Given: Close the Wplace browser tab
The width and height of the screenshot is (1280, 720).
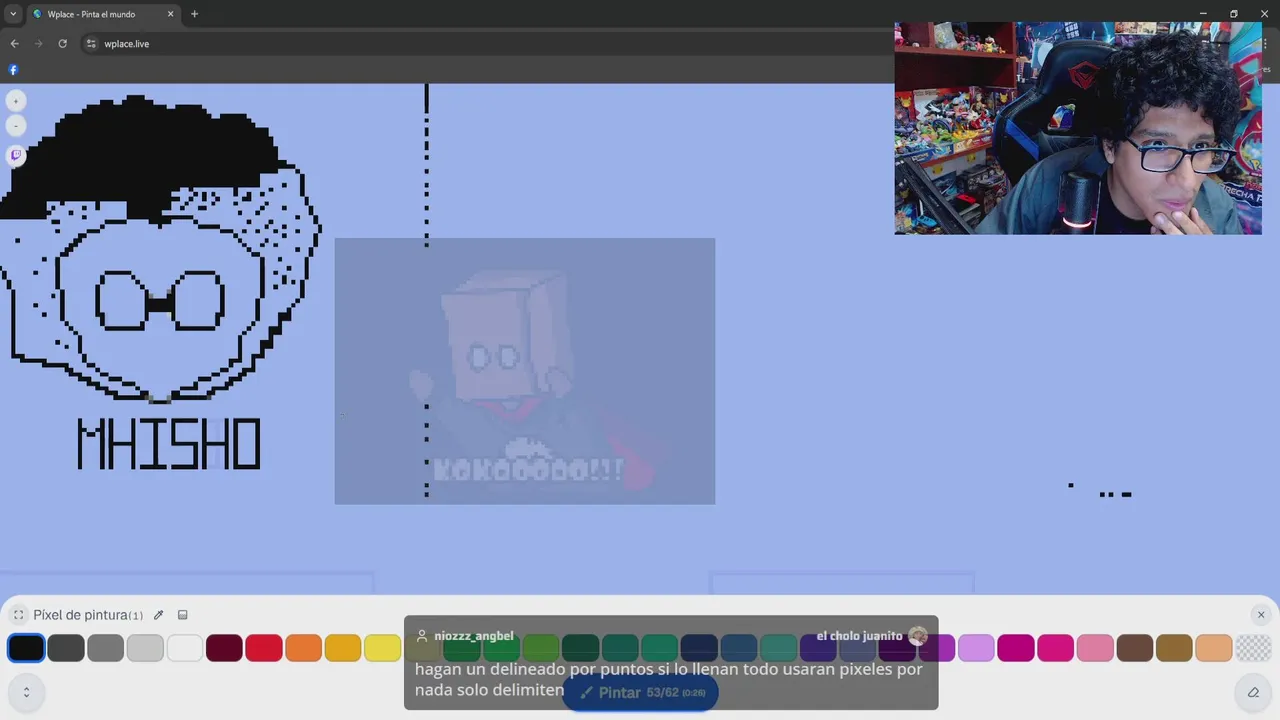Looking at the screenshot, I should coord(170,14).
